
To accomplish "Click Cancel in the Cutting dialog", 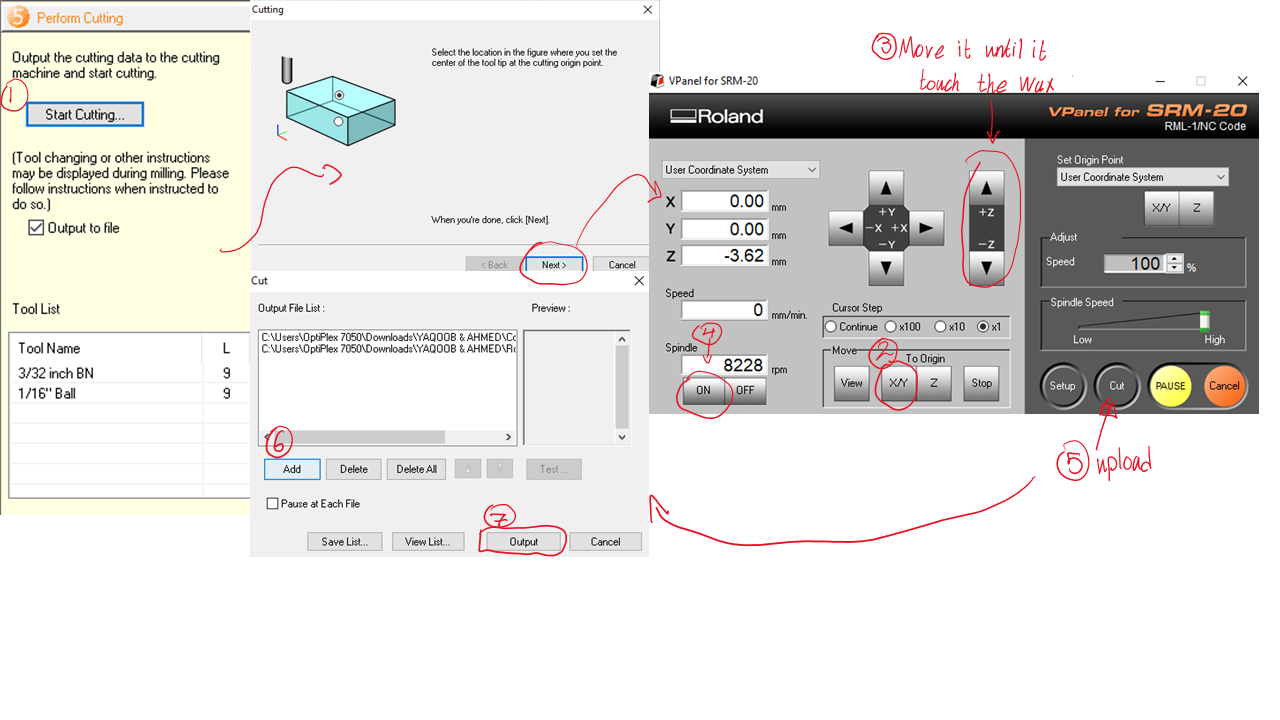I will tap(622, 265).
